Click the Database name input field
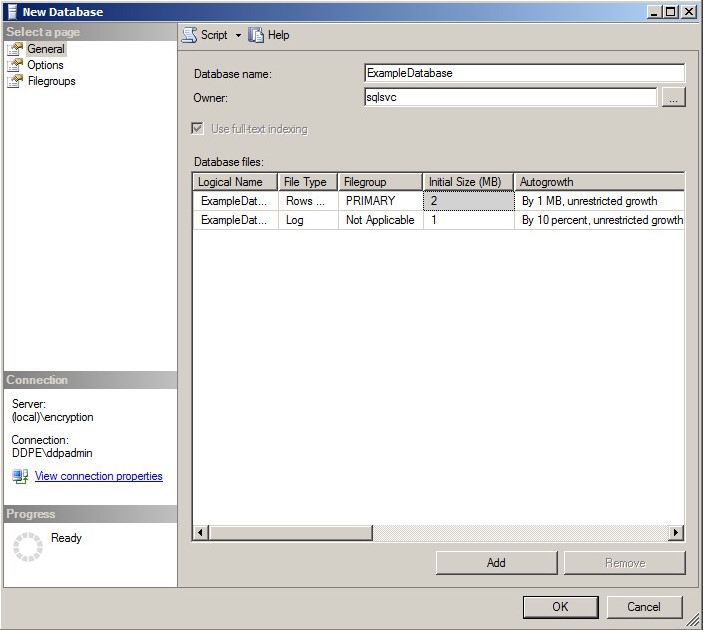 pyautogui.click(x=525, y=73)
